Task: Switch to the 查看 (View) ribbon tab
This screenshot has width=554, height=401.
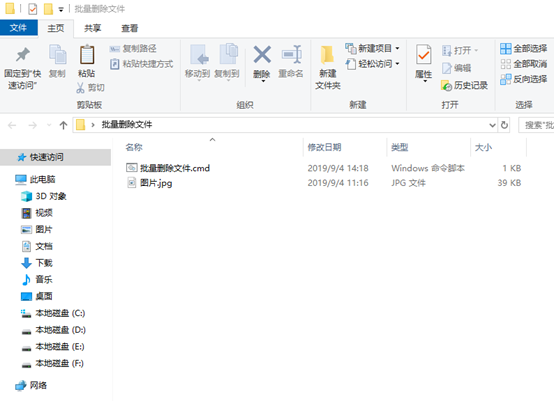Action: (129, 28)
